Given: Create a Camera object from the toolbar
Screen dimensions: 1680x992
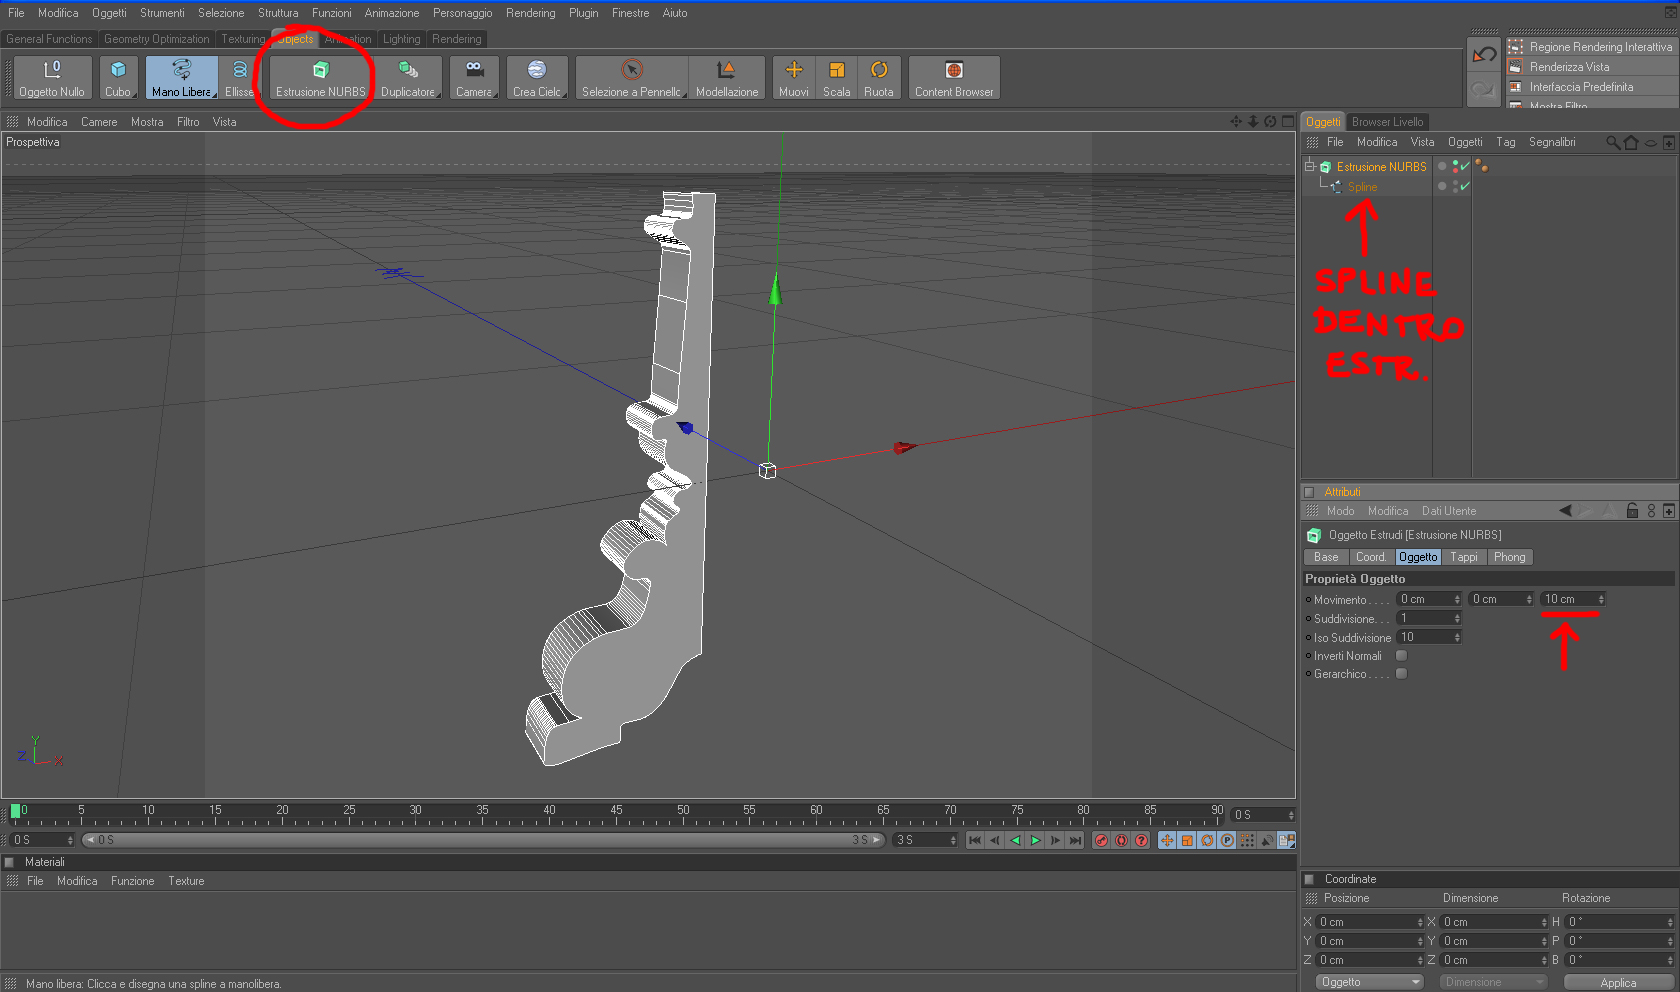Looking at the screenshot, I should (x=474, y=77).
